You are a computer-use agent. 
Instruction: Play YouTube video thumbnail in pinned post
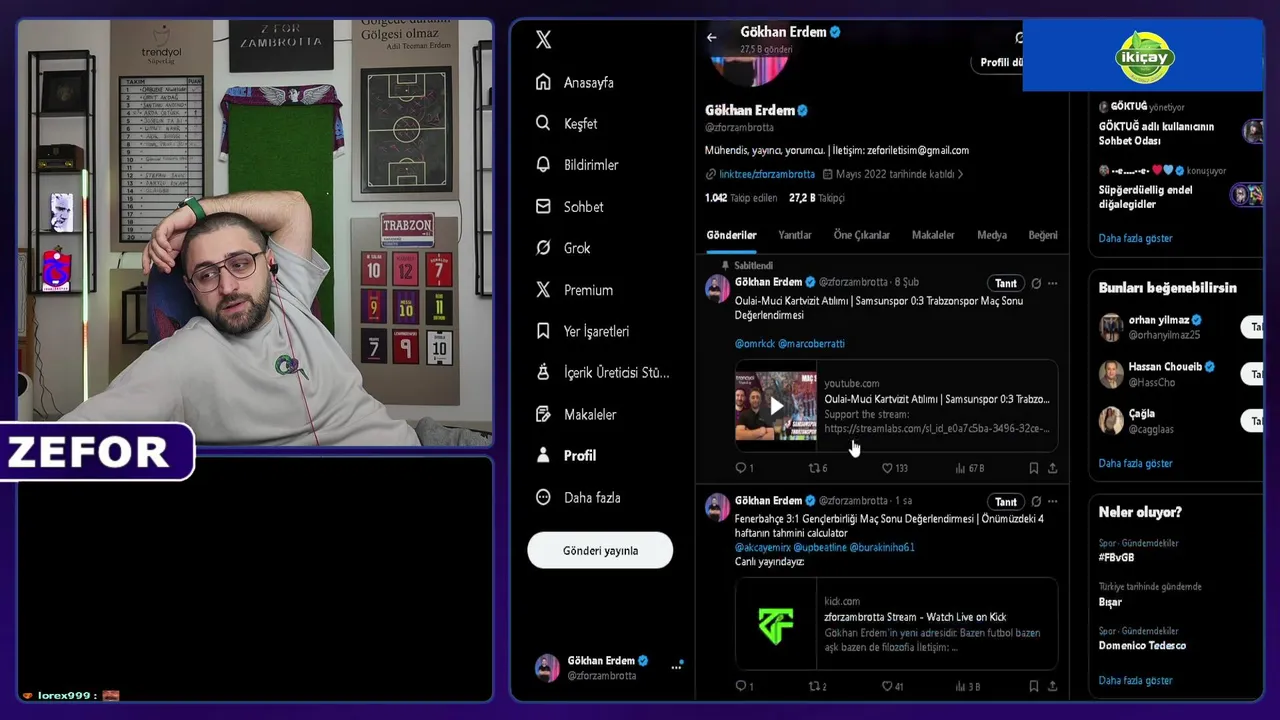[776, 406]
